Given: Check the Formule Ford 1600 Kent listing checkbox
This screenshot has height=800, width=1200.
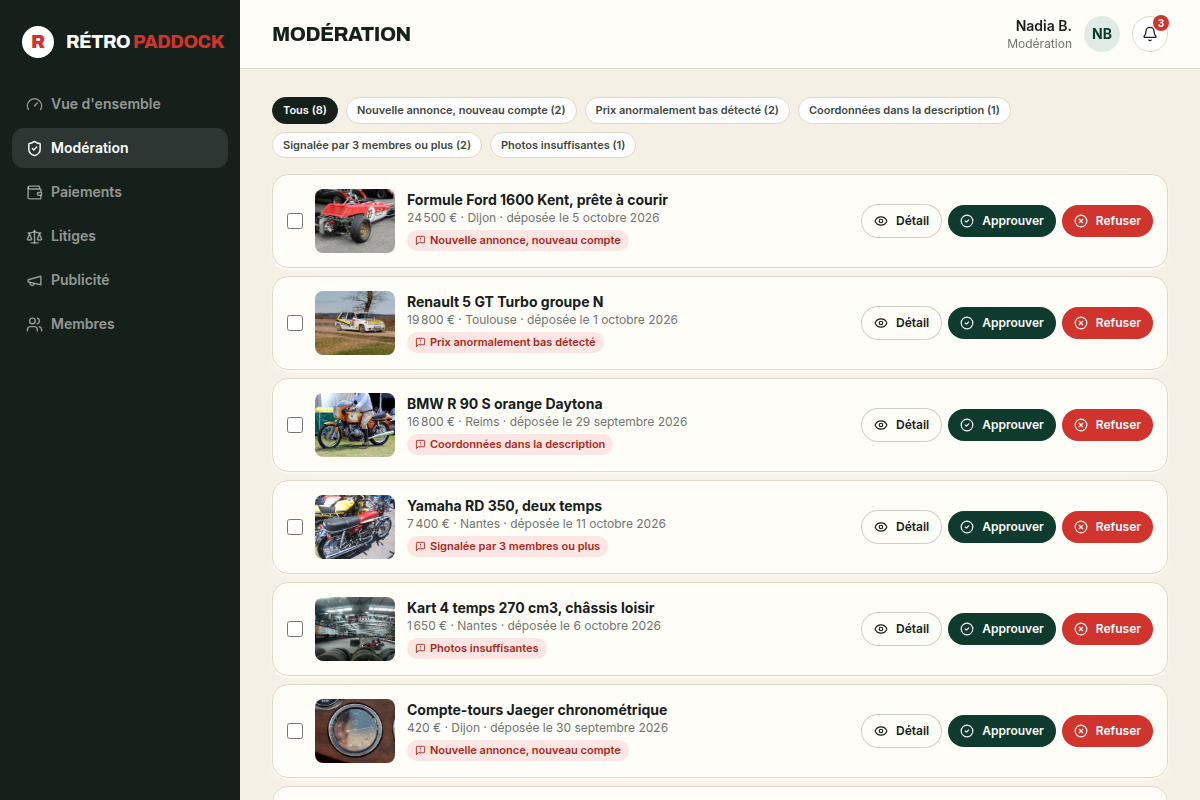Looking at the screenshot, I should [x=295, y=221].
